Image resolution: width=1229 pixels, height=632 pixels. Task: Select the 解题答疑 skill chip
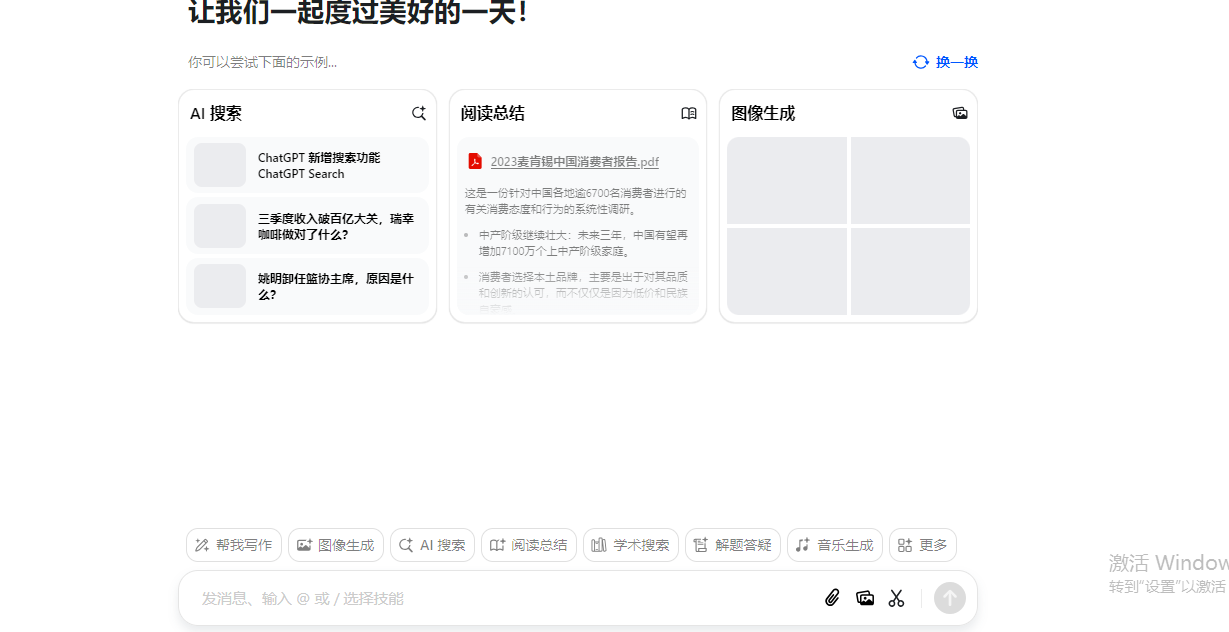(733, 545)
